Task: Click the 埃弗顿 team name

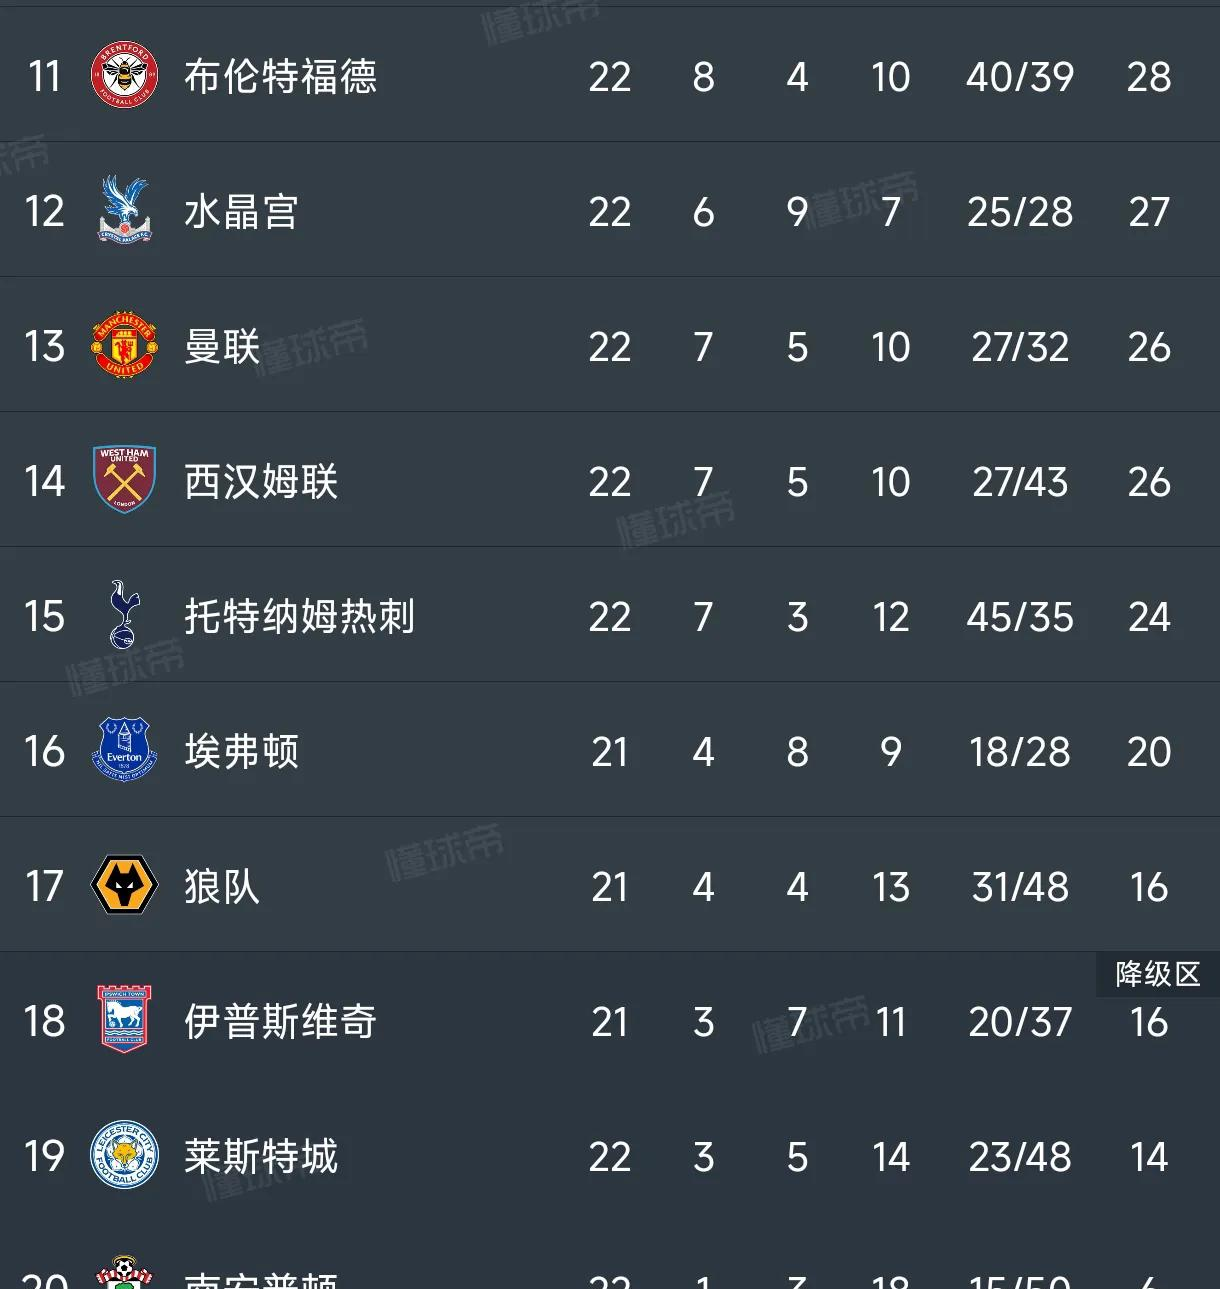Action: 241,751
